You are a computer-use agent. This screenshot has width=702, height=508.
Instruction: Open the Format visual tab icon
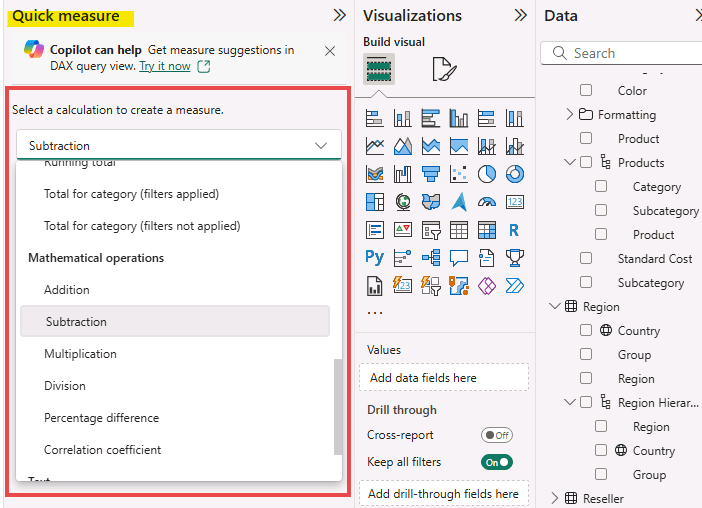[x=443, y=69]
